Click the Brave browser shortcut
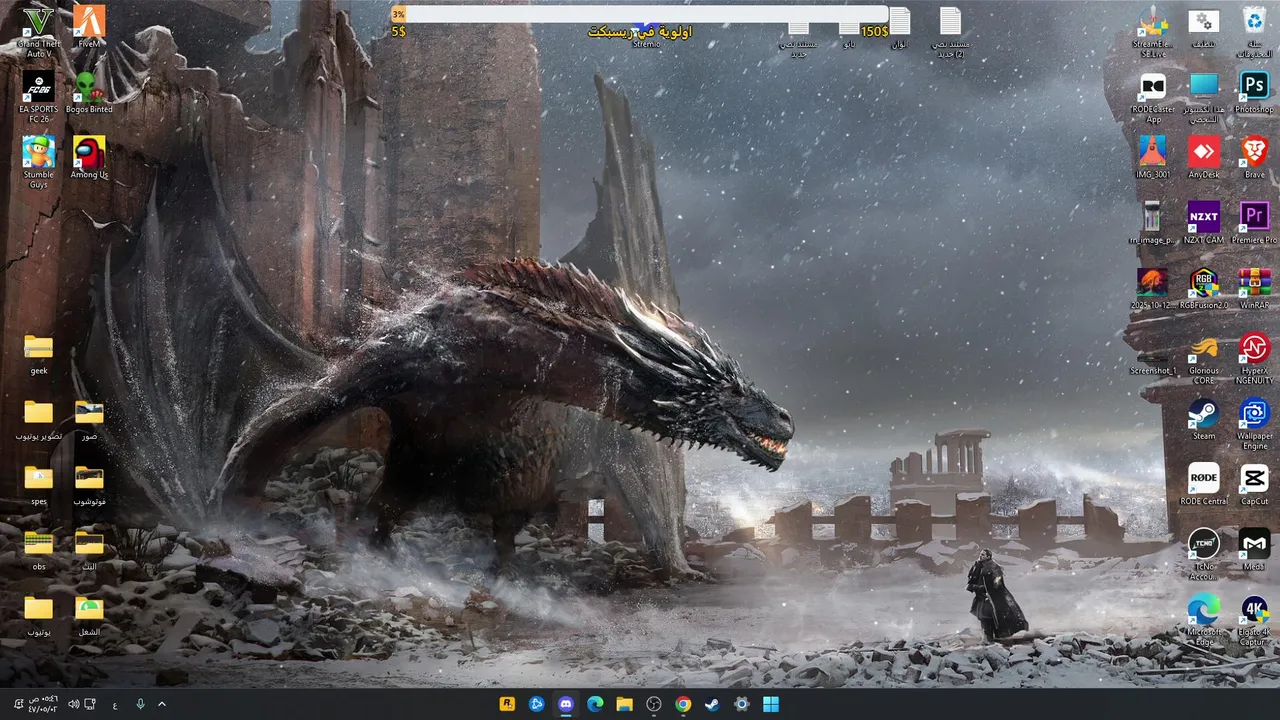 pyautogui.click(x=1254, y=157)
